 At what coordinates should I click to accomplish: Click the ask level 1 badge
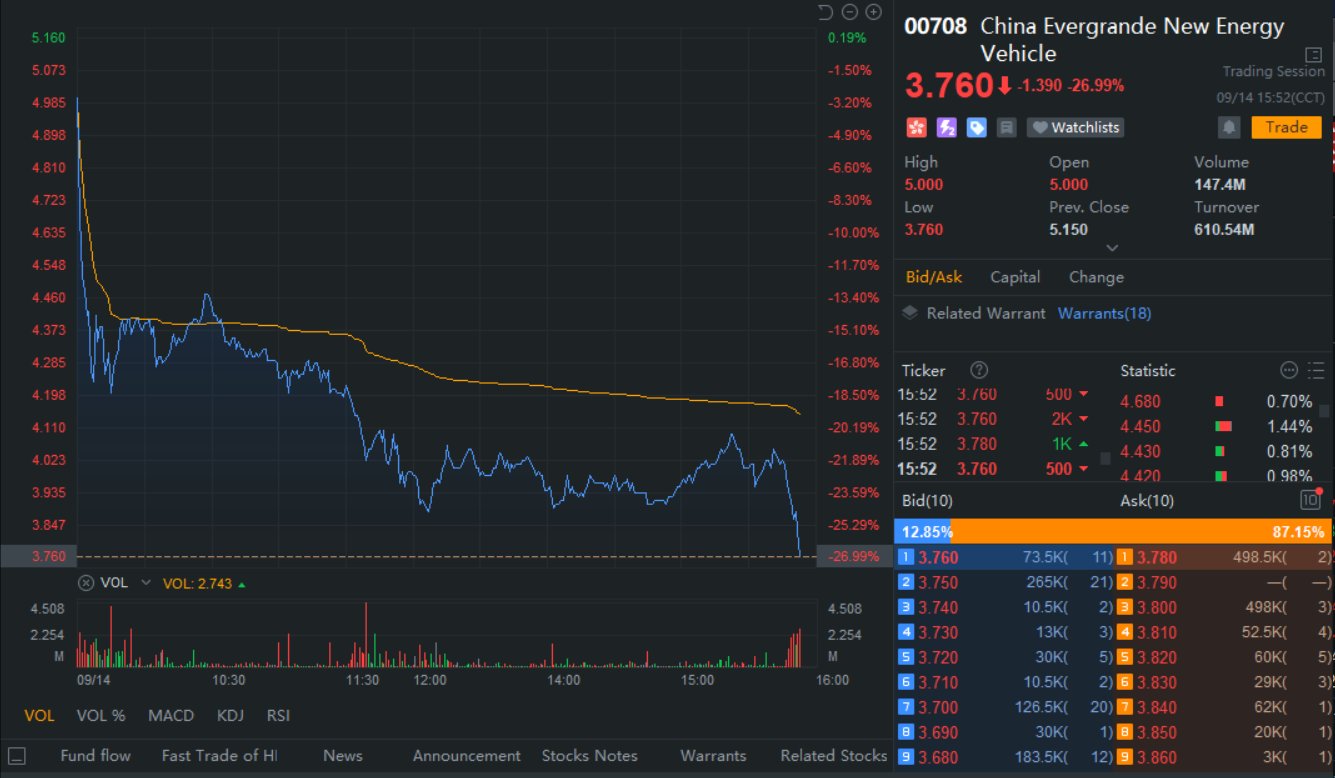pyautogui.click(x=1124, y=558)
